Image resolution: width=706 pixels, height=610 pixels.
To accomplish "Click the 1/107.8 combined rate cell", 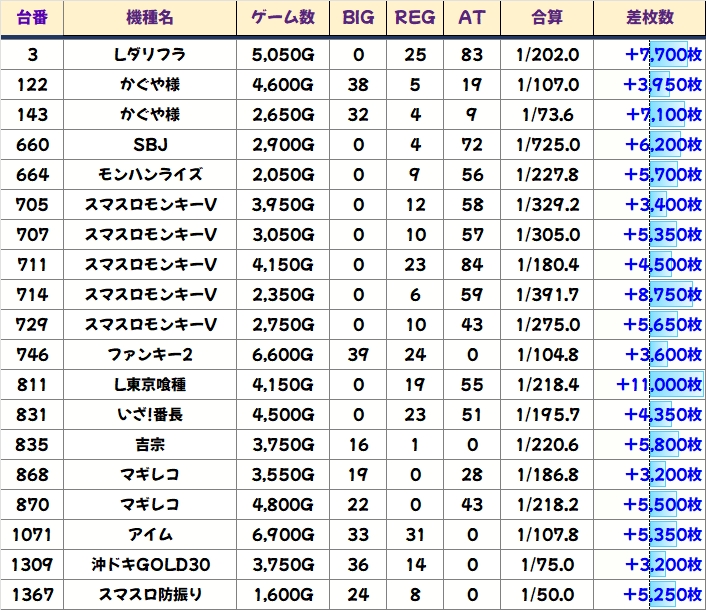I will click(x=547, y=535).
